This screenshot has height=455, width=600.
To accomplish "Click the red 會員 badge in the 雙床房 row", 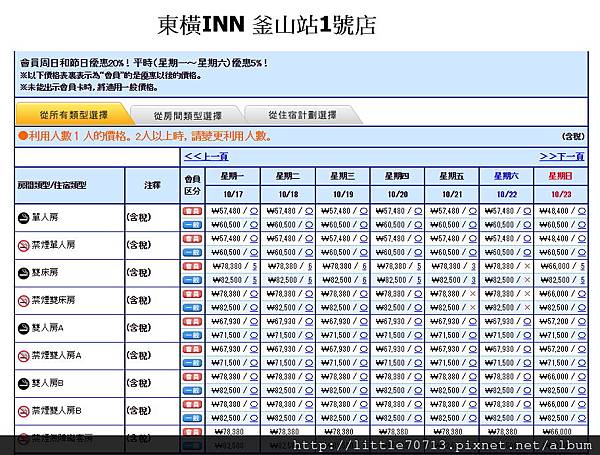I will click(x=192, y=266).
